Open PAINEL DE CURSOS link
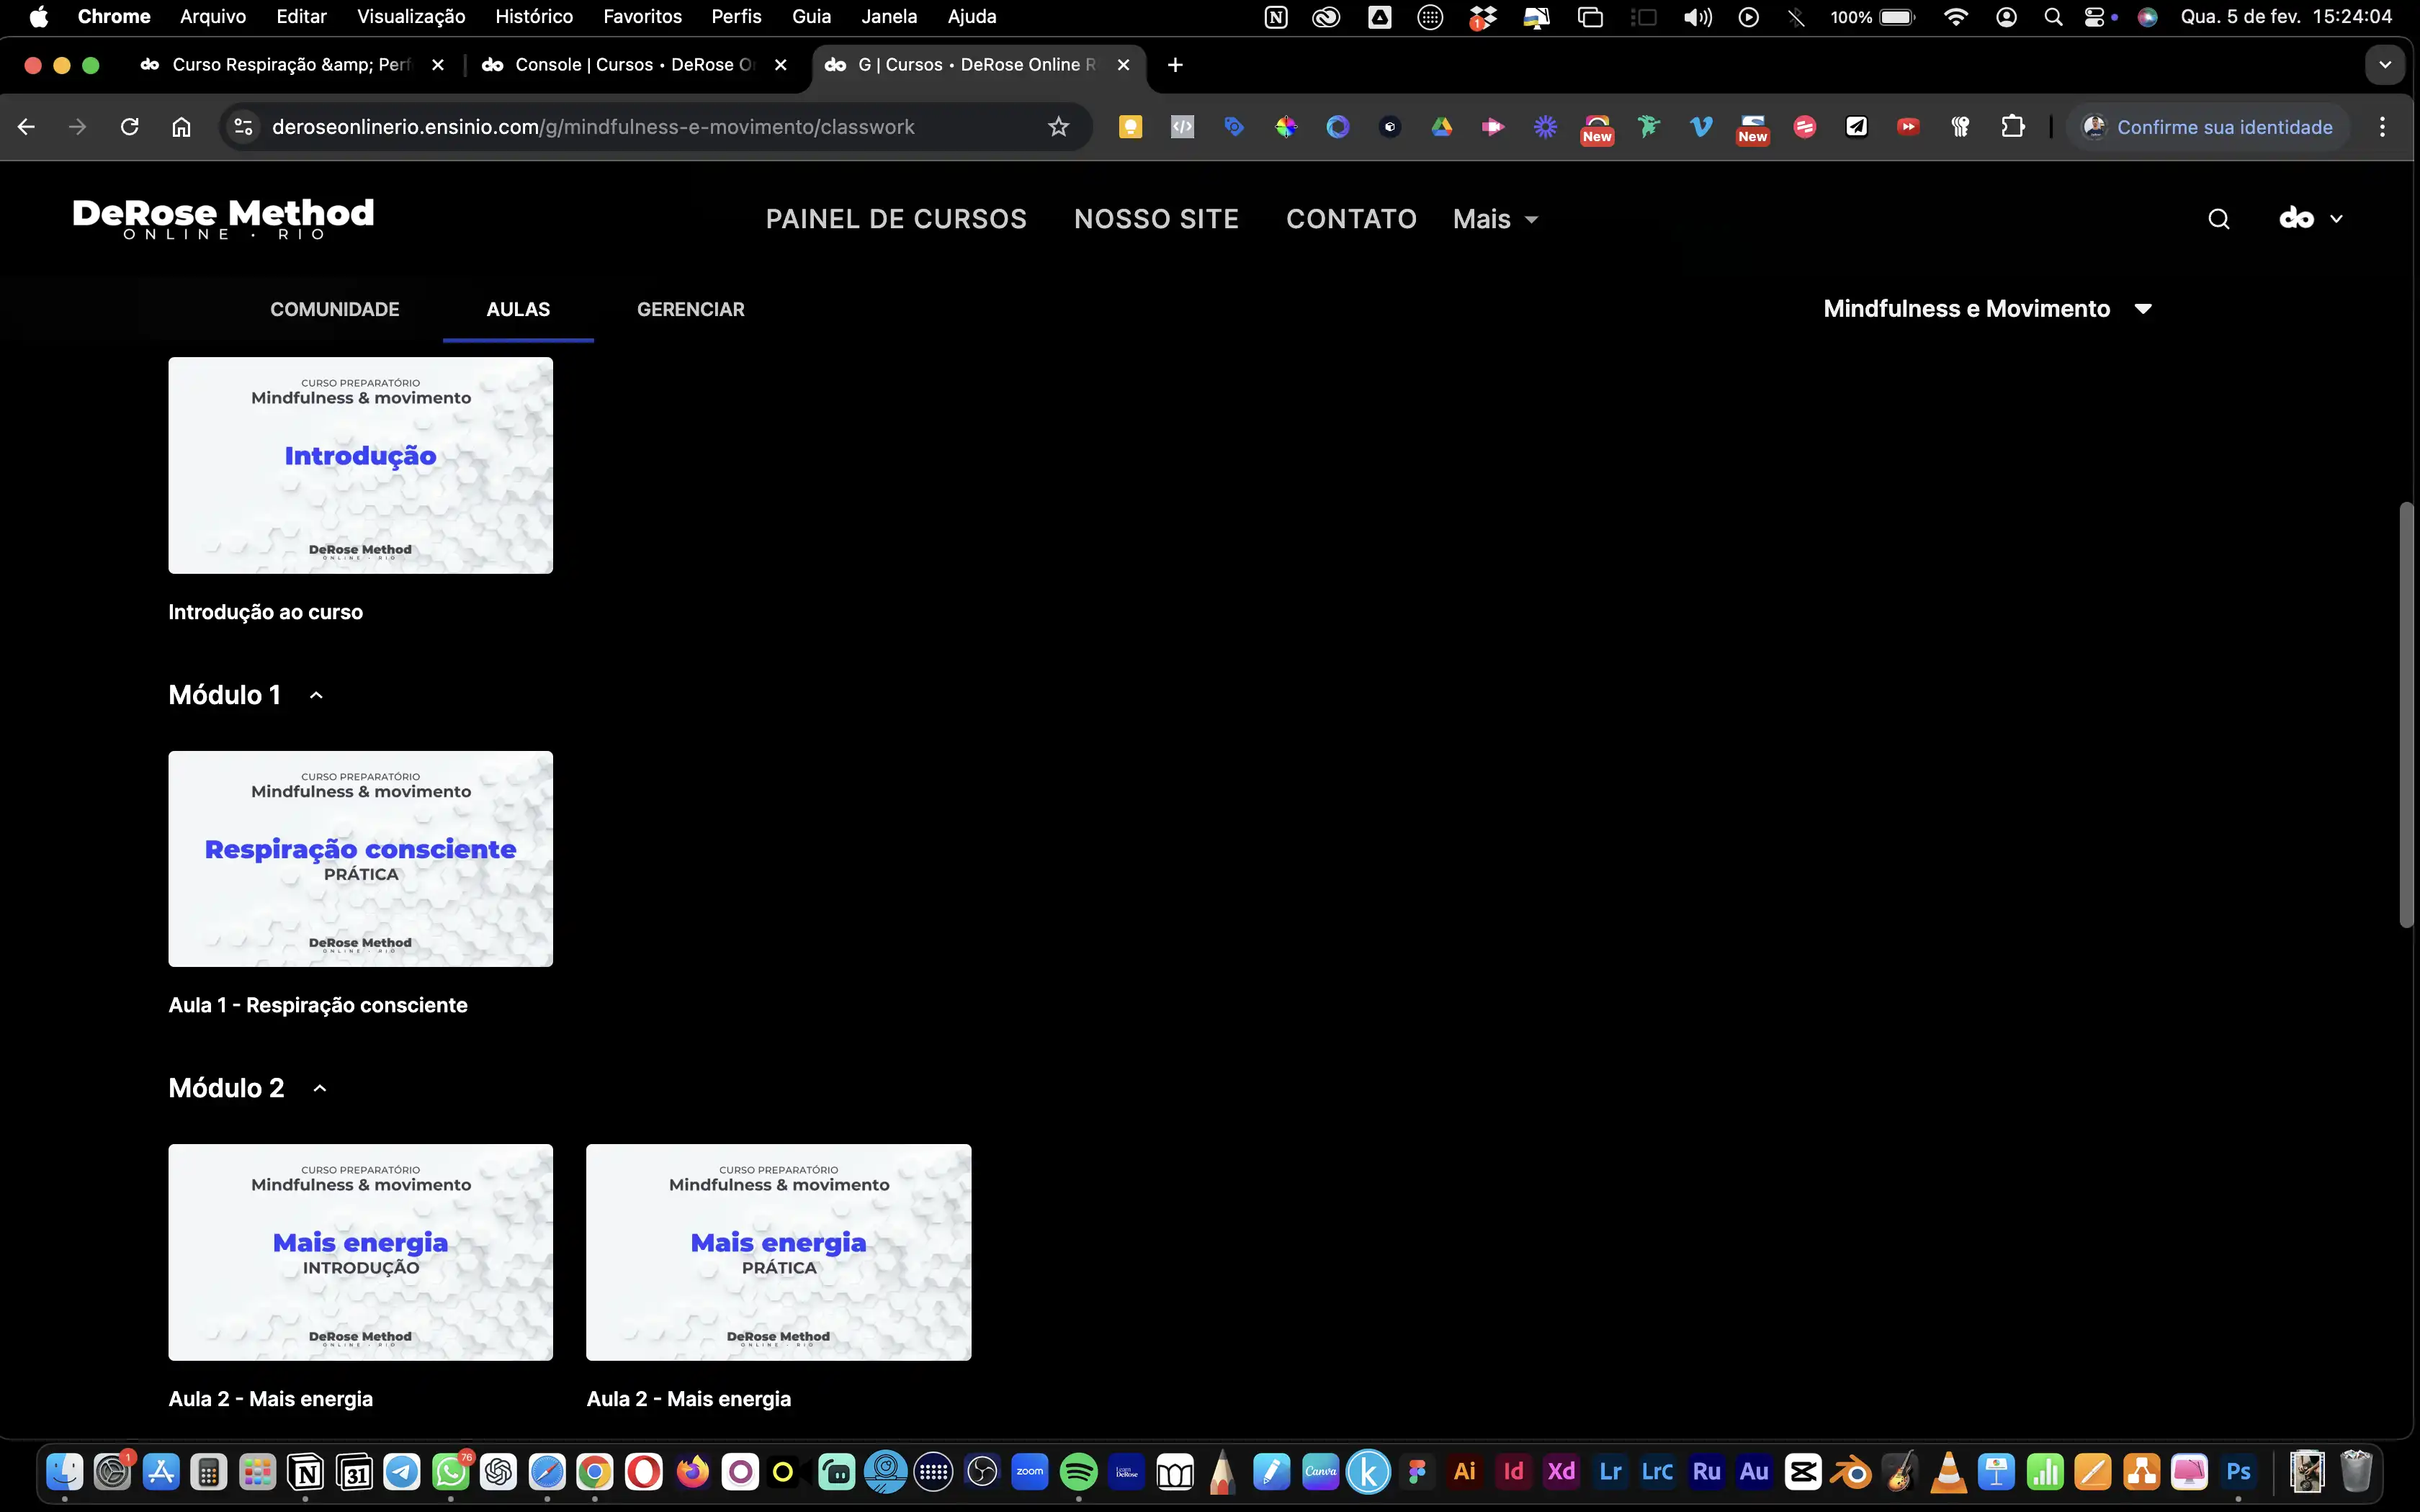Image resolution: width=2420 pixels, height=1512 pixels. click(896, 219)
